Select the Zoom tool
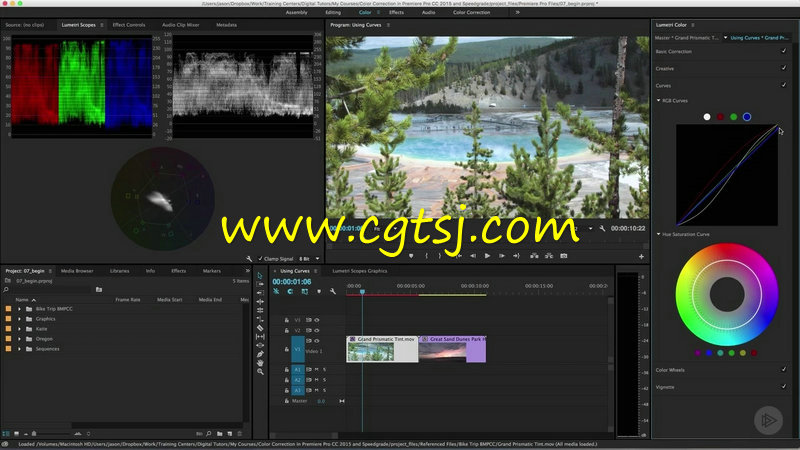This screenshot has width=800, height=450. [260, 372]
